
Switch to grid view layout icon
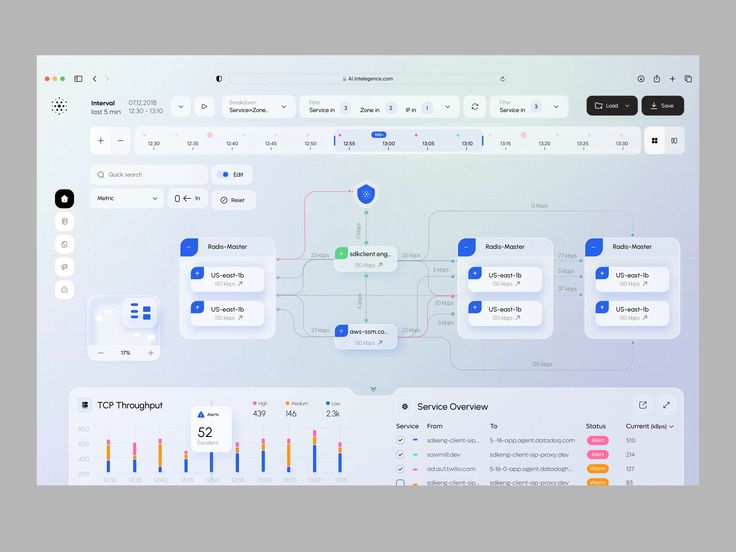coord(654,140)
